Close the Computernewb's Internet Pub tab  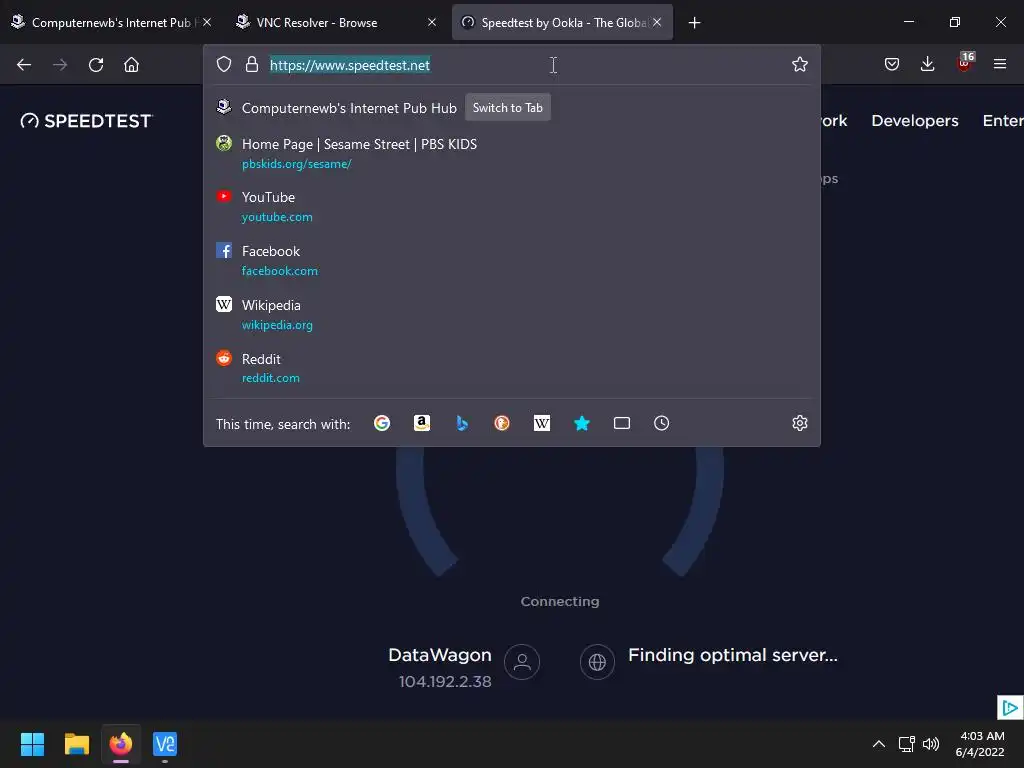[x=207, y=22]
